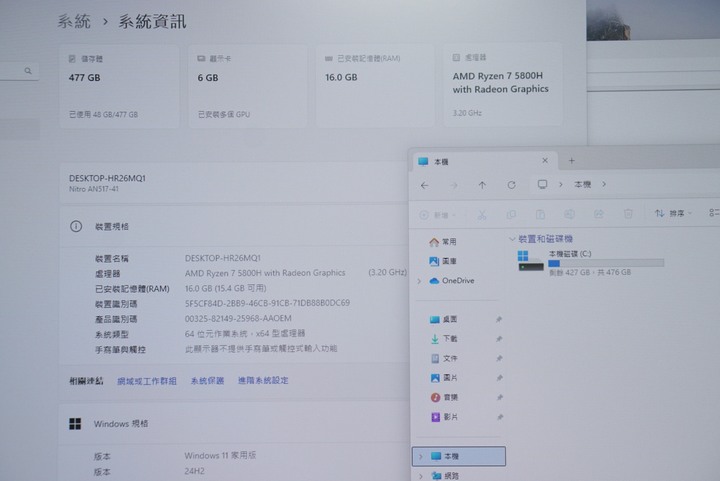This screenshot has width=720, height=481.
Task: Open 網路 Network in sidebar
Action: (444, 475)
